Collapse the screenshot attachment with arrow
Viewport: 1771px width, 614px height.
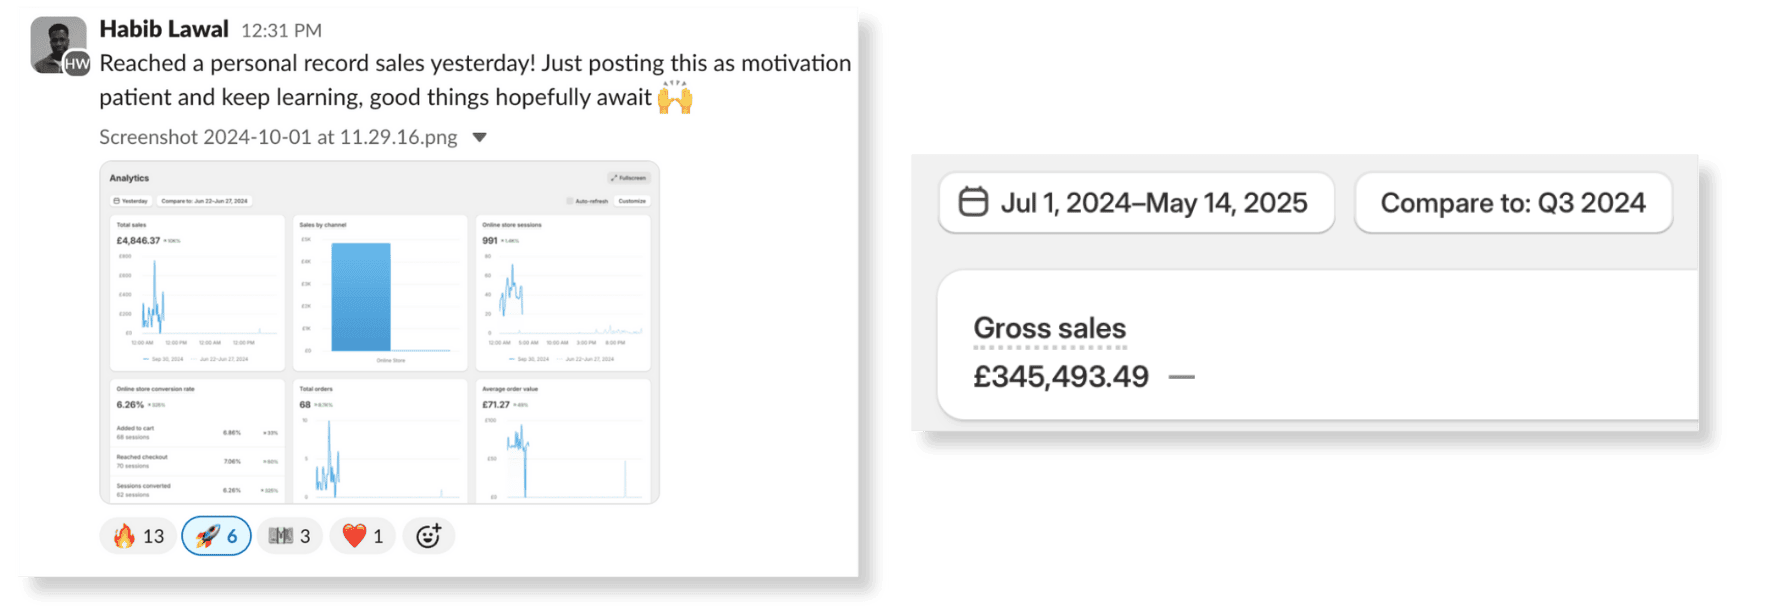pyautogui.click(x=480, y=138)
